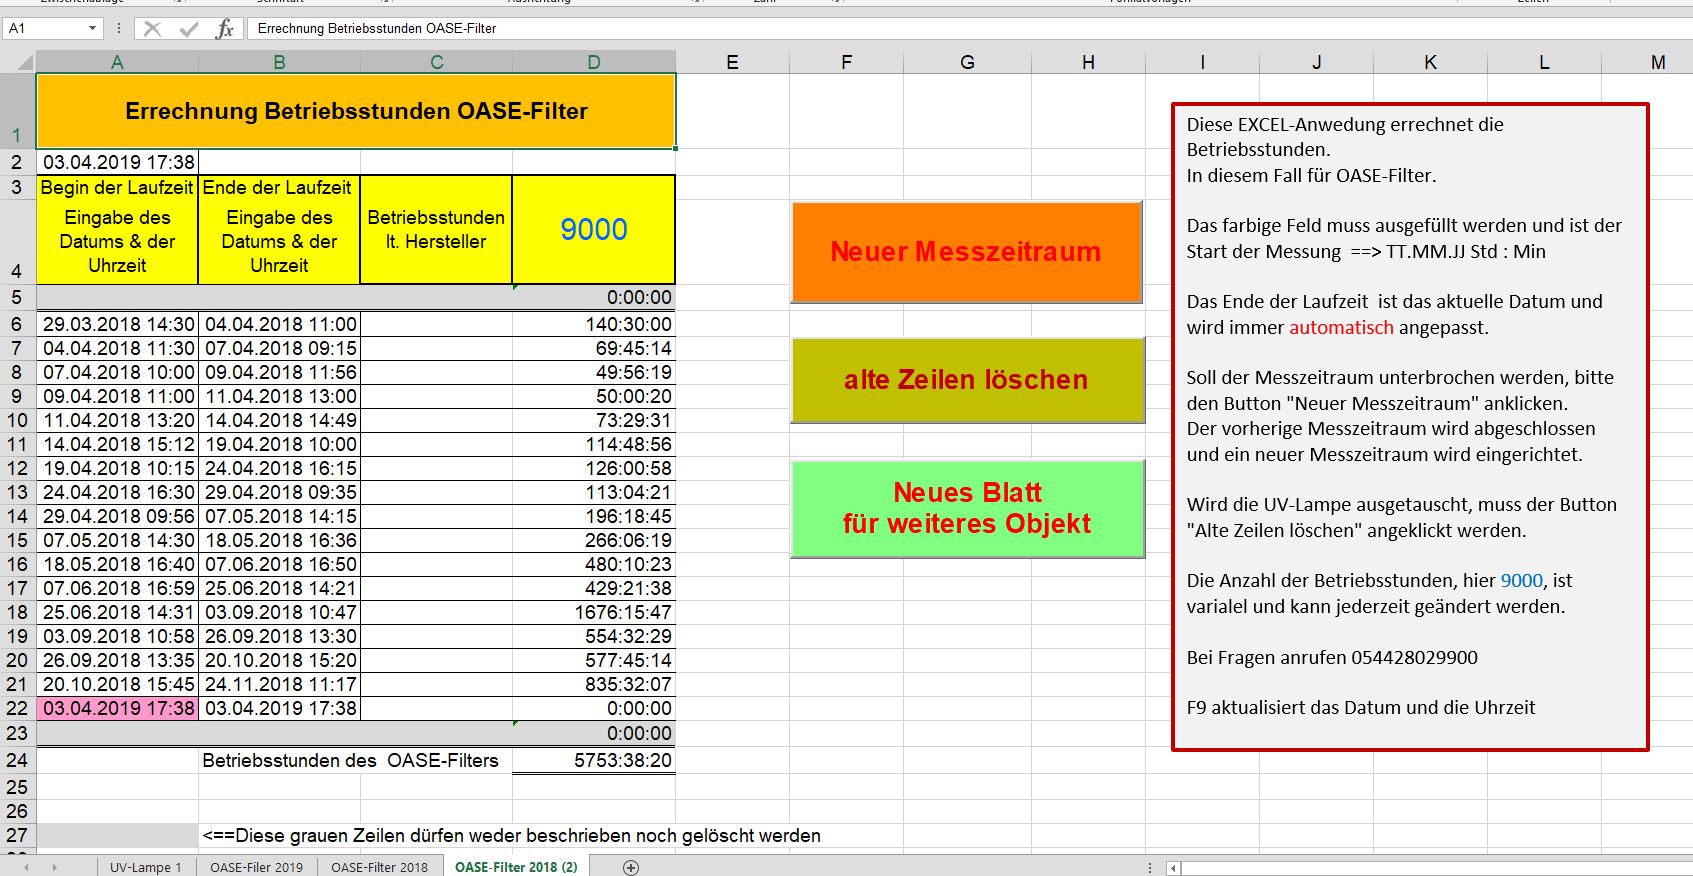
Task: Switch to the OASE-Filter 2018 sheet tab
Action: click(x=379, y=867)
